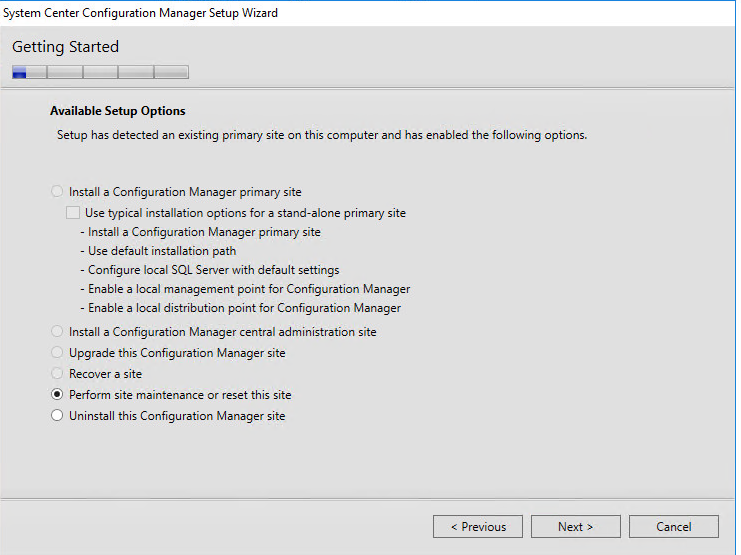The height and width of the screenshot is (555, 741).
Task: Click Enable a local distribution point line
Action: [241, 308]
